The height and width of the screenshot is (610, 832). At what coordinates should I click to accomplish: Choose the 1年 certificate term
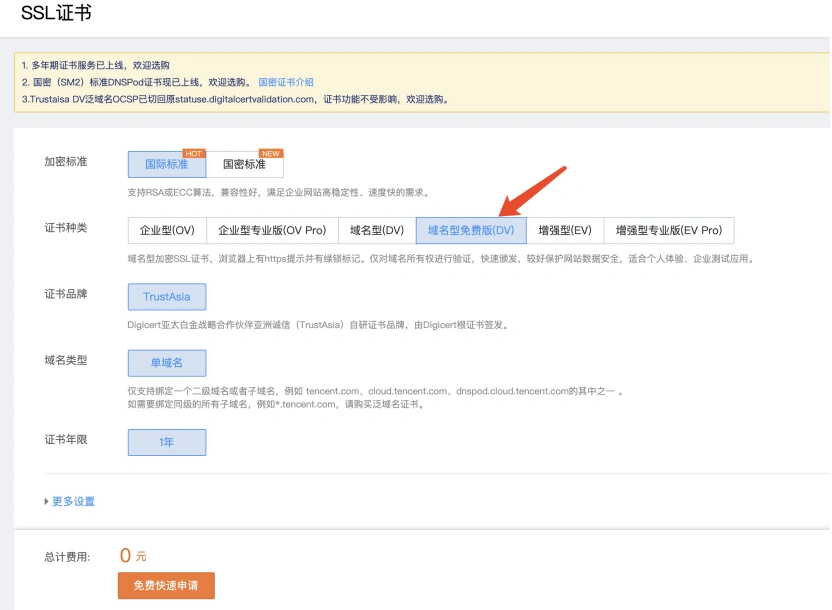(x=166, y=442)
